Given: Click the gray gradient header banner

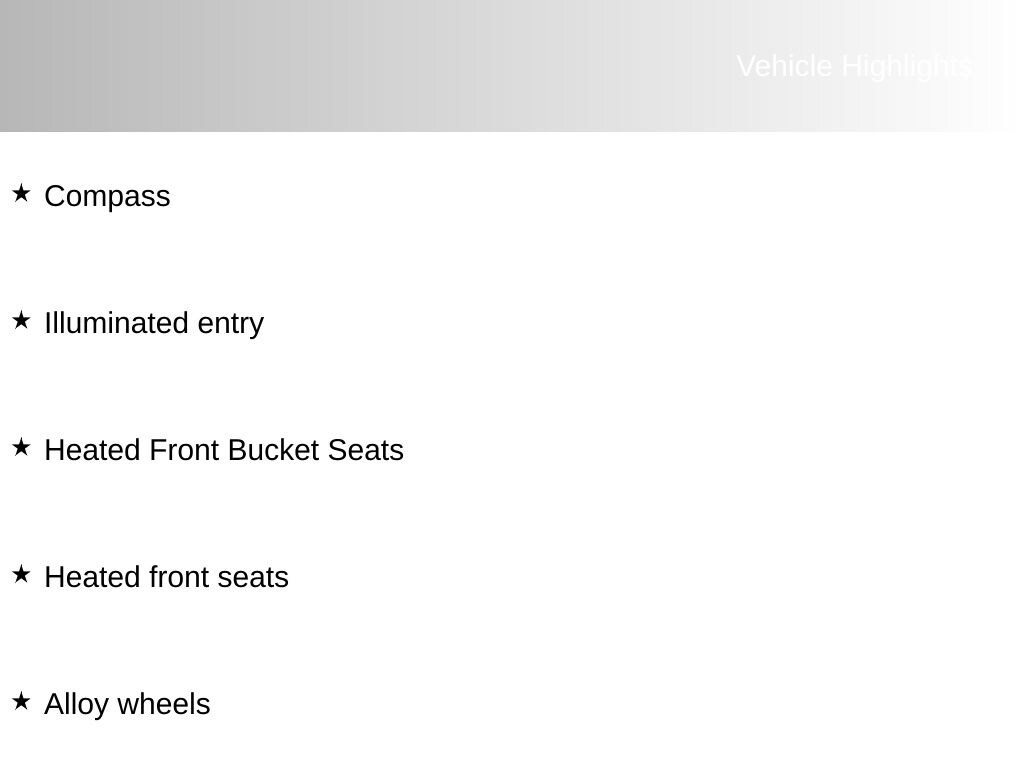Looking at the screenshot, I should tap(350, 66).
